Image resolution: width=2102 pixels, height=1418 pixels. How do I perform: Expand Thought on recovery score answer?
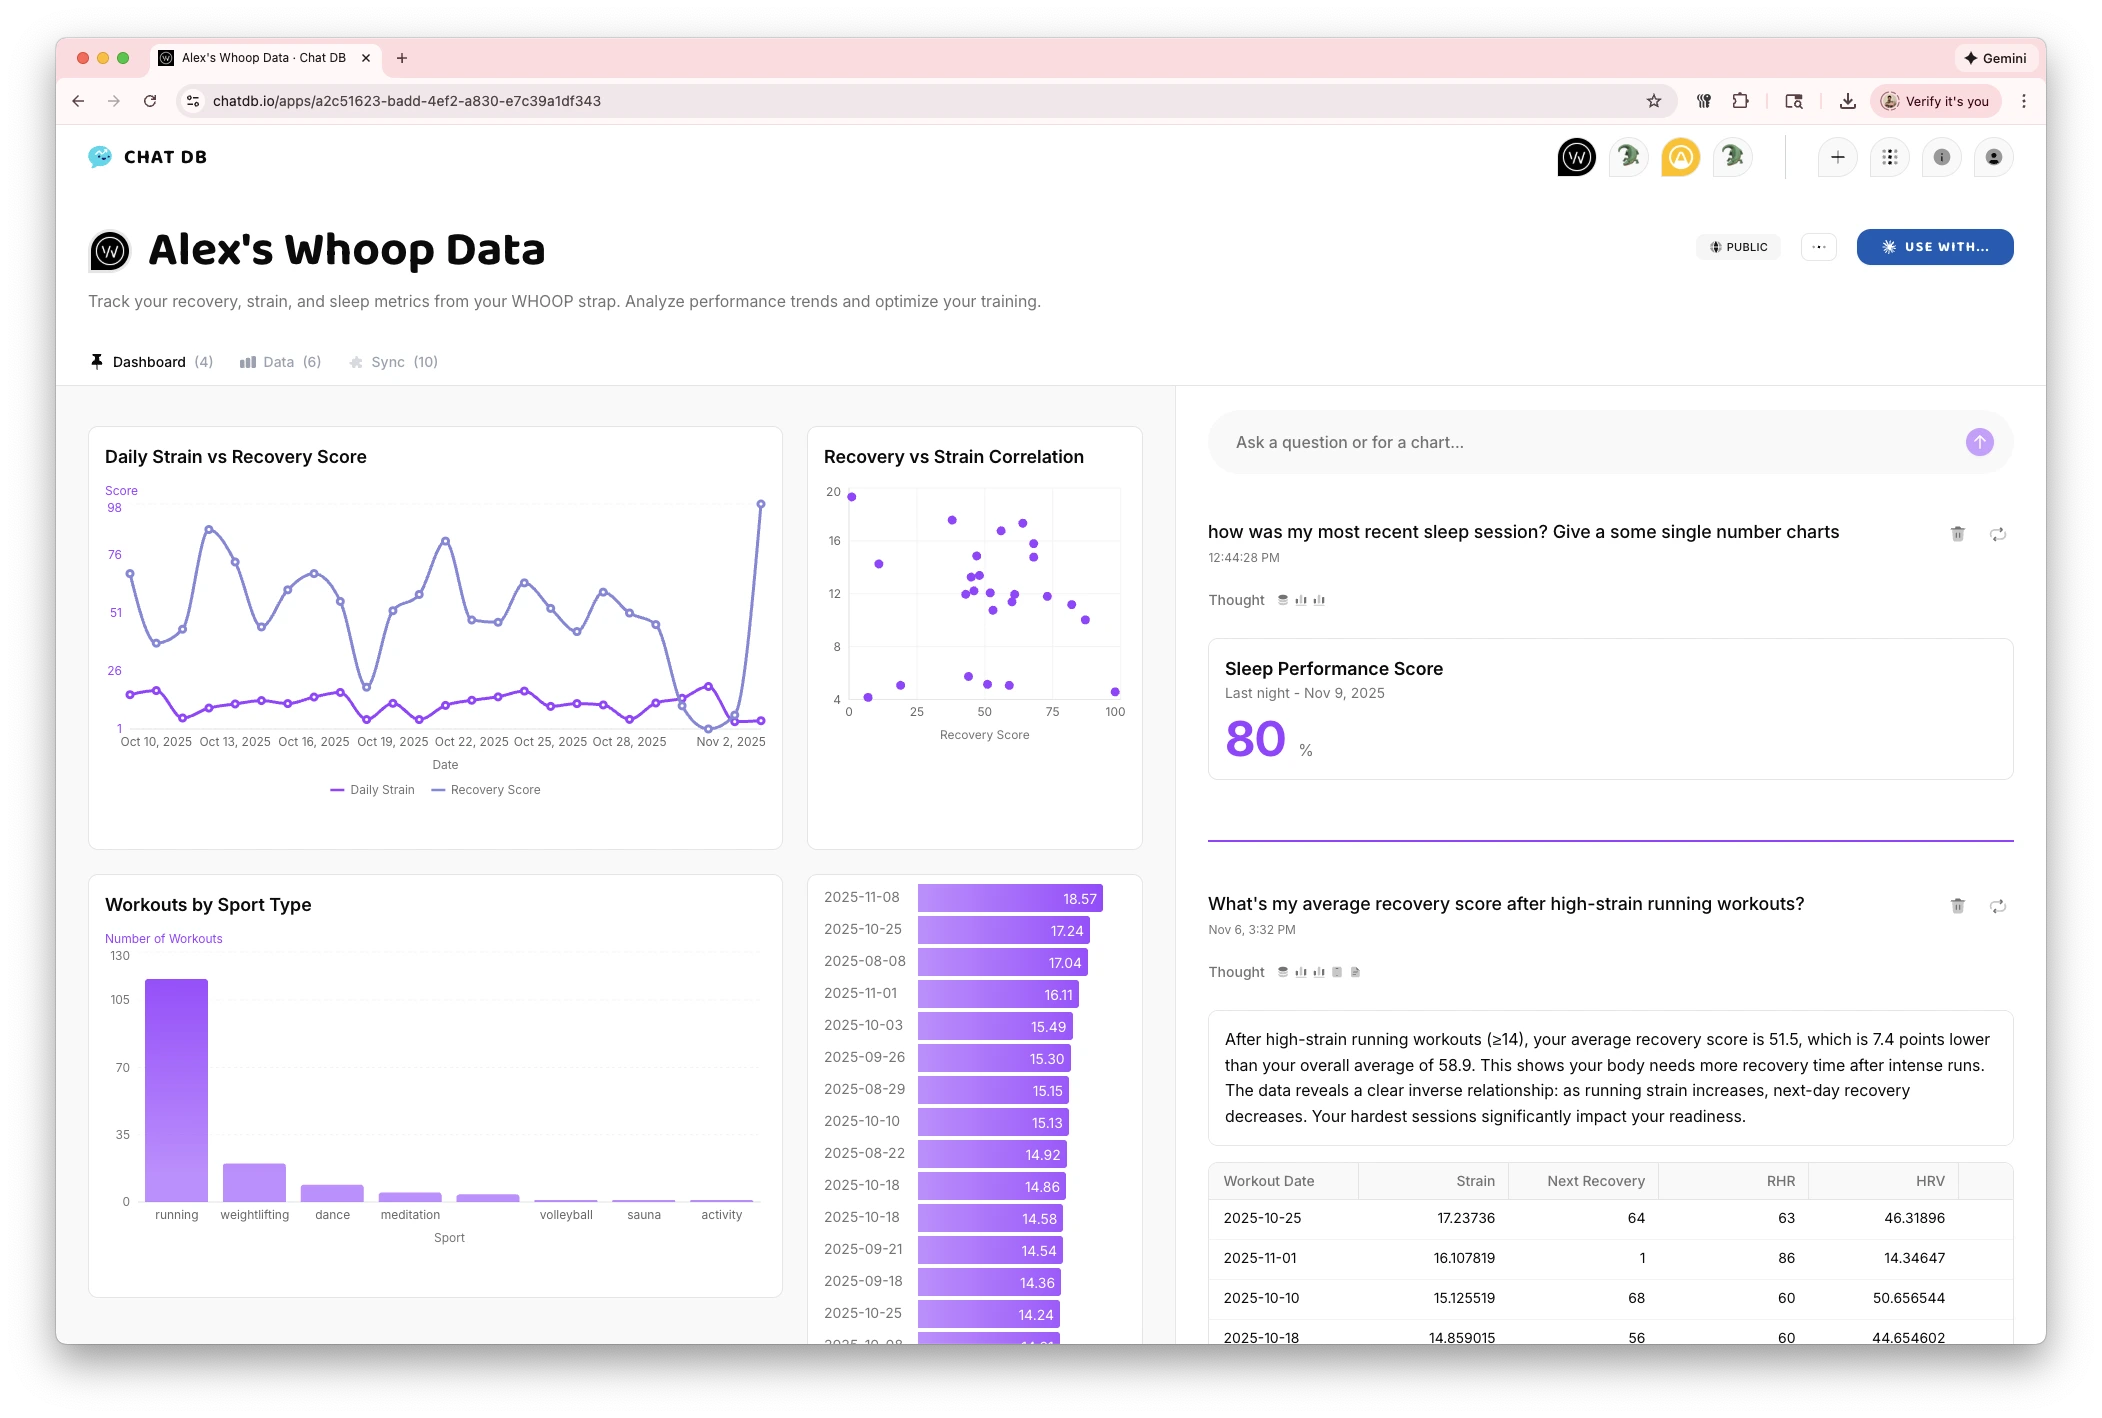coord(1236,972)
